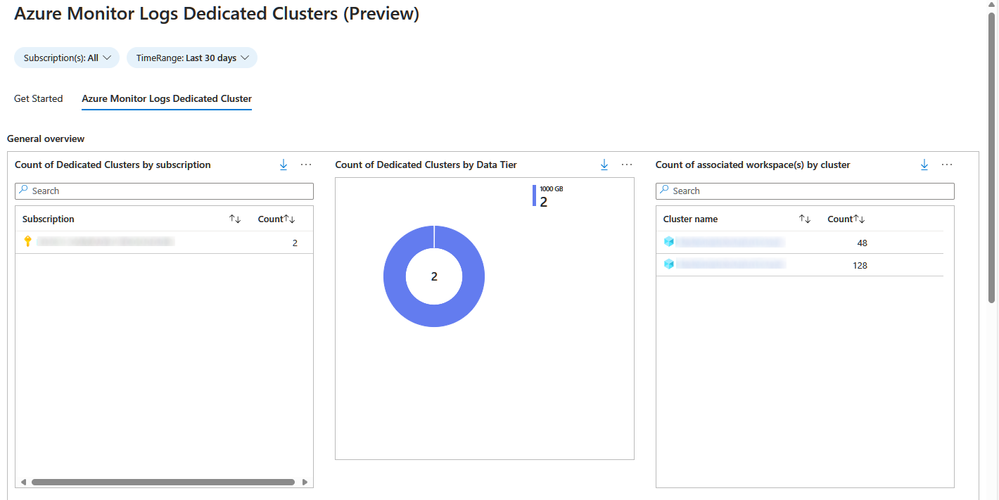Click the horizontal scrollbar in subscription table
This screenshot has width=999, height=500.
[x=163, y=482]
